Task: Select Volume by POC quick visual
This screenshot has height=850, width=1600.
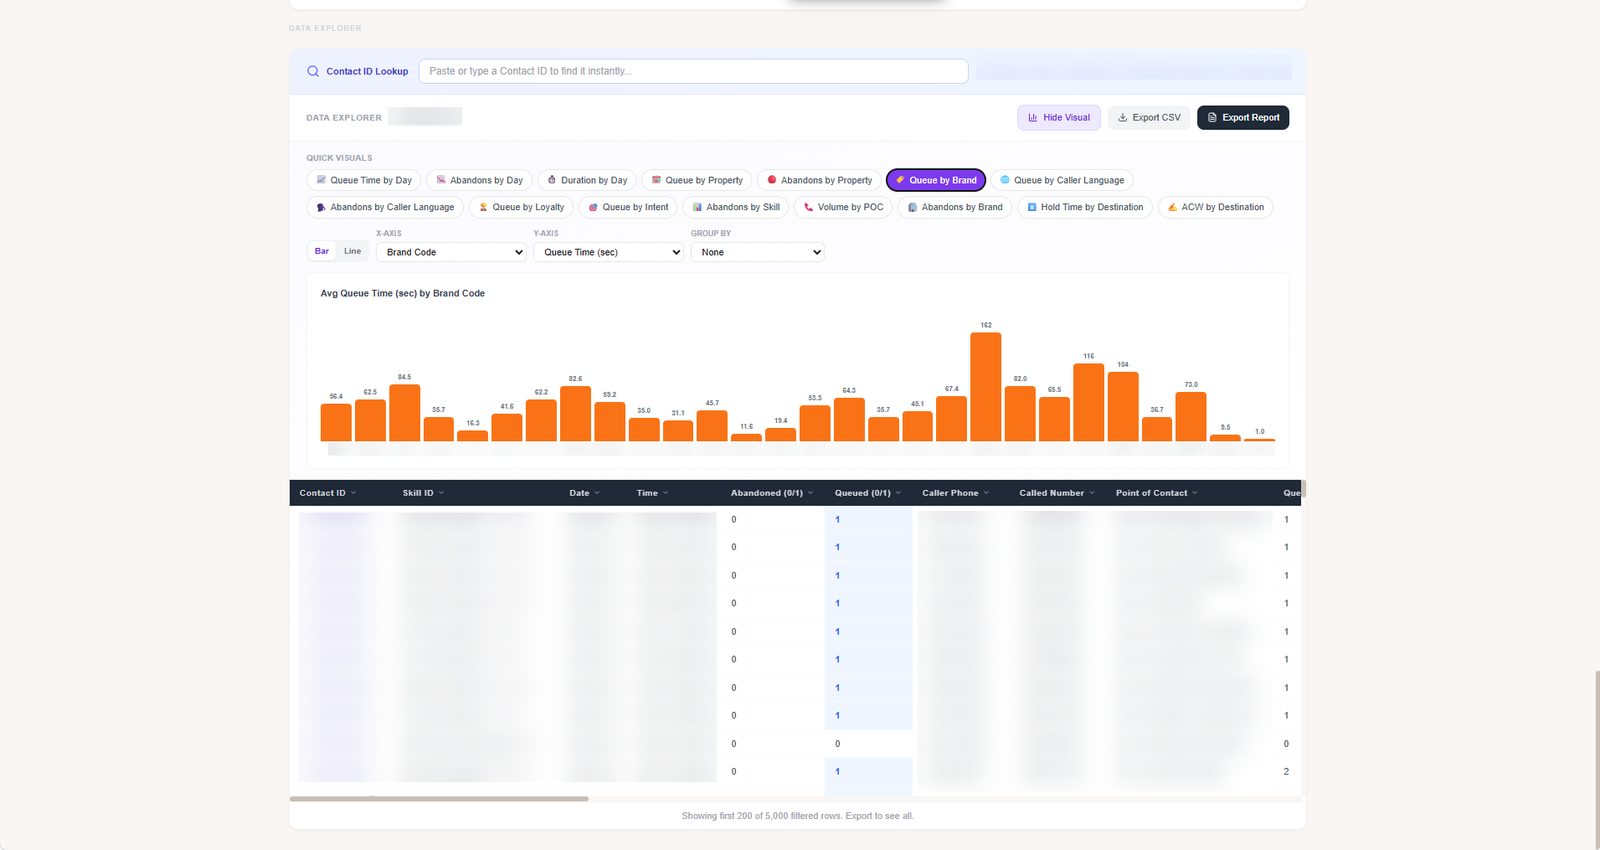Action: point(843,207)
